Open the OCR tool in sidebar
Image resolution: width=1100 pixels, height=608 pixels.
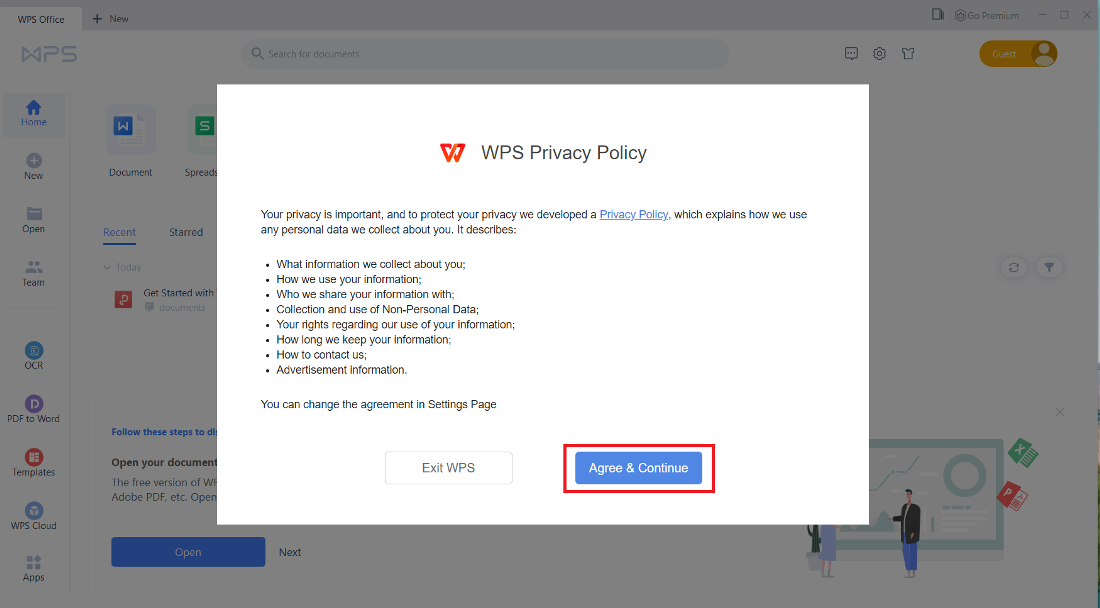[34, 355]
